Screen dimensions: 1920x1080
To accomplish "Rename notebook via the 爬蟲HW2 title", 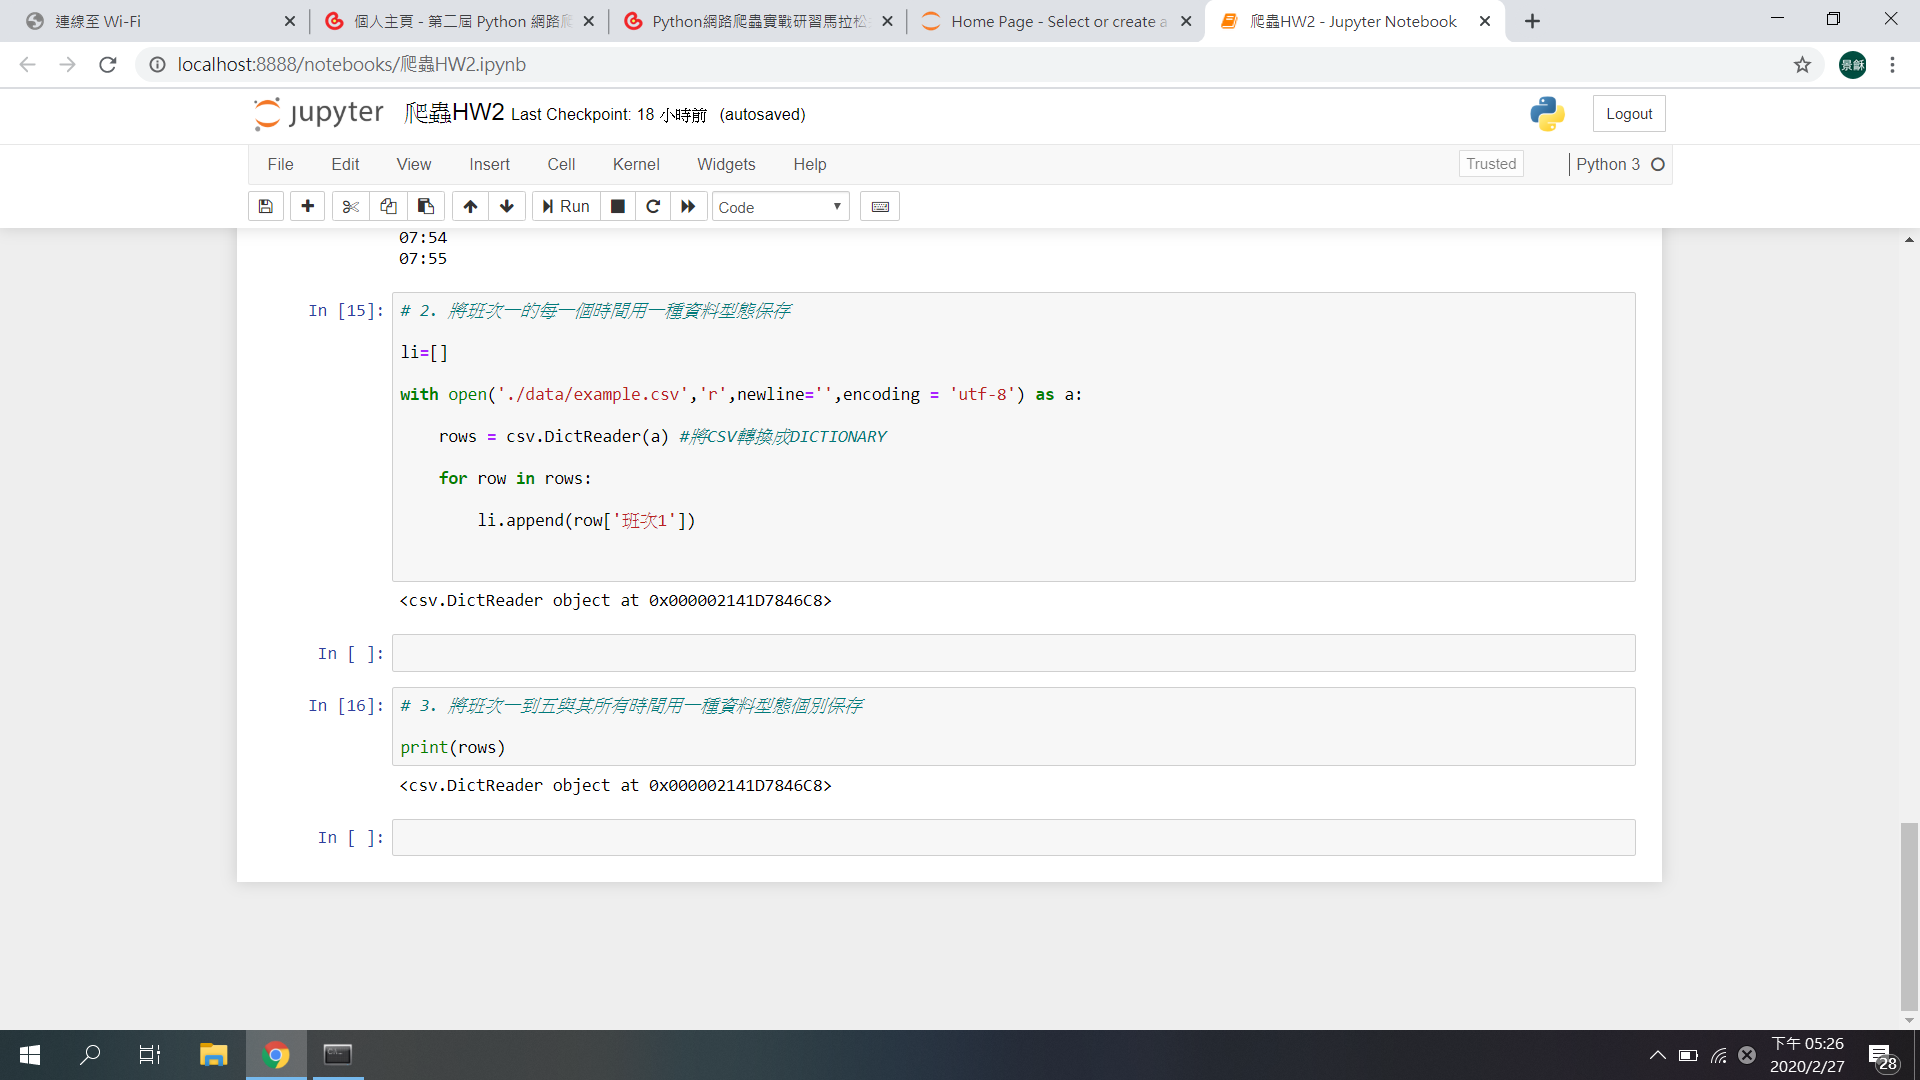I will (x=454, y=113).
